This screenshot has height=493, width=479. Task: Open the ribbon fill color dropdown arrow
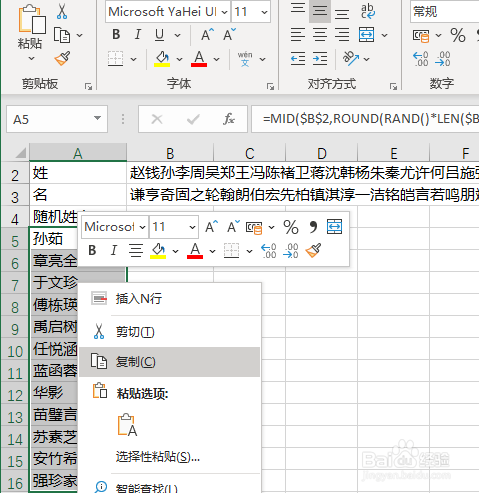(179, 59)
